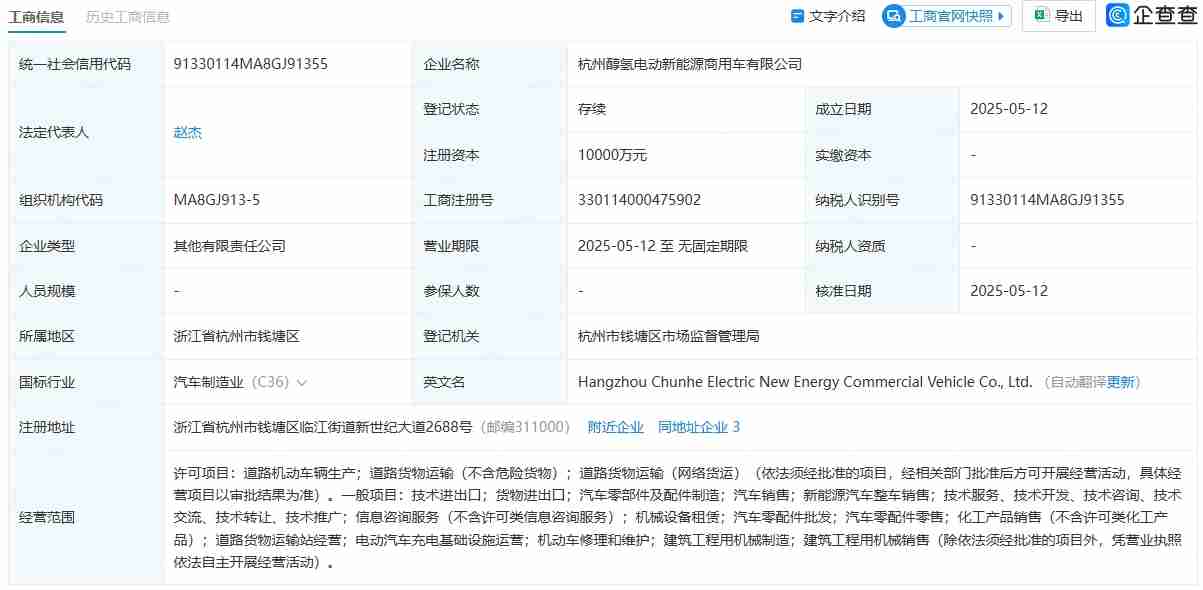Expand the arrow next to 工商官网快照
Image resolution: width=1203 pixels, height=590 pixels.
click(x=1001, y=16)
